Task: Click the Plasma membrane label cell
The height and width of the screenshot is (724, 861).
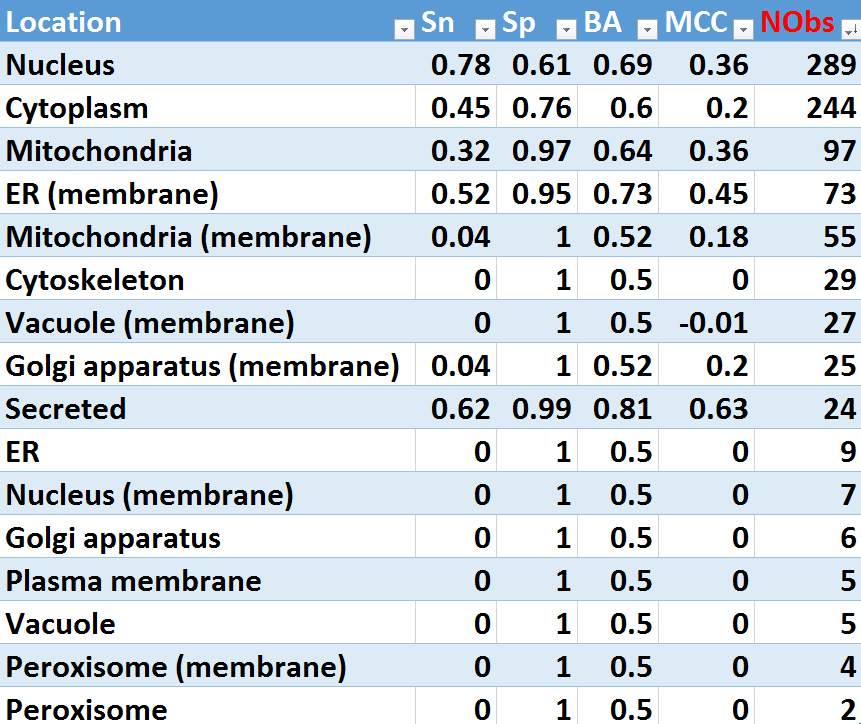Action: pos(133,581)
